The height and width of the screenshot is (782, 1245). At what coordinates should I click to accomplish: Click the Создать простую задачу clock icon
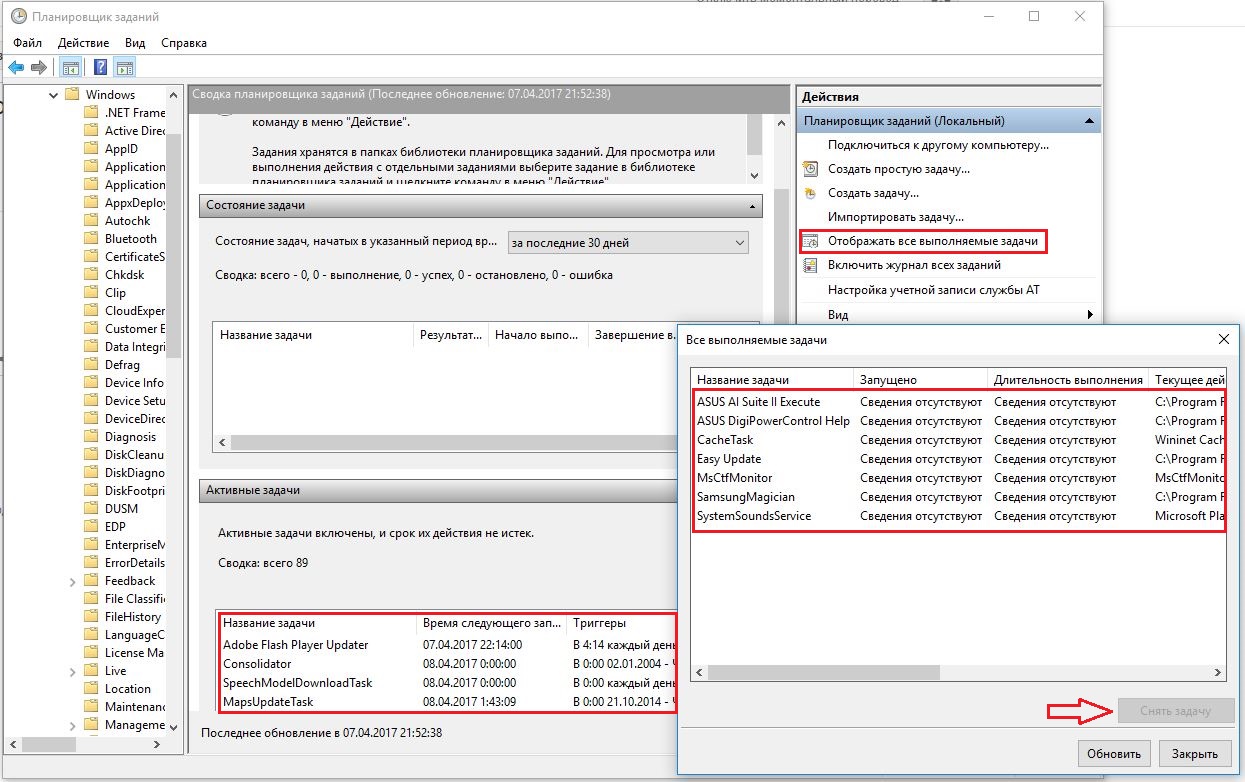coord(811,169)
